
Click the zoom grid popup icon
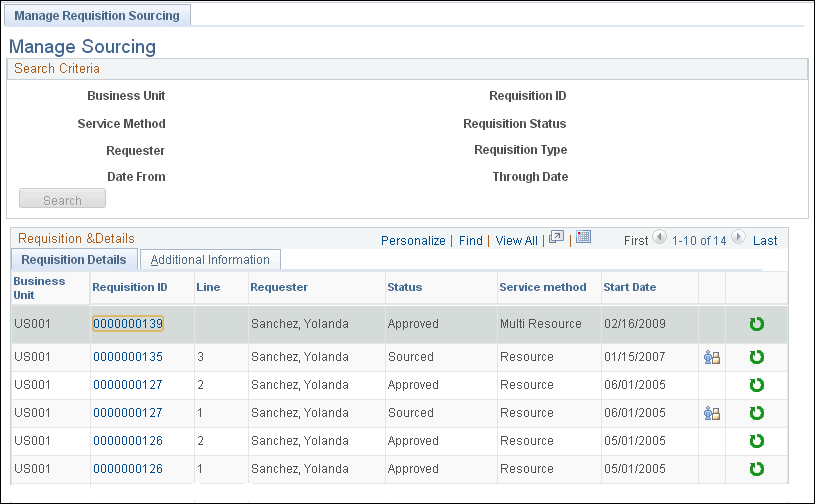(556, 237)
